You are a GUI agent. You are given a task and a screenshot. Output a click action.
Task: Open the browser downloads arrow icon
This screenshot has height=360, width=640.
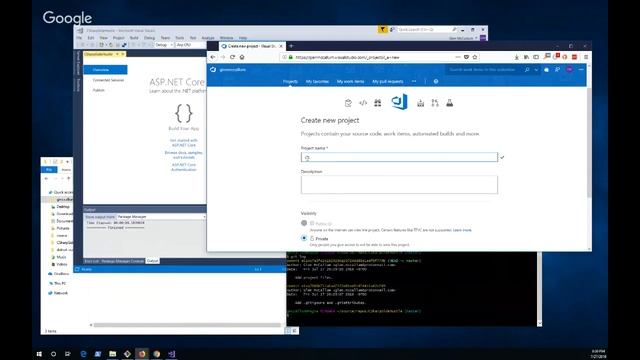(517, 57)
